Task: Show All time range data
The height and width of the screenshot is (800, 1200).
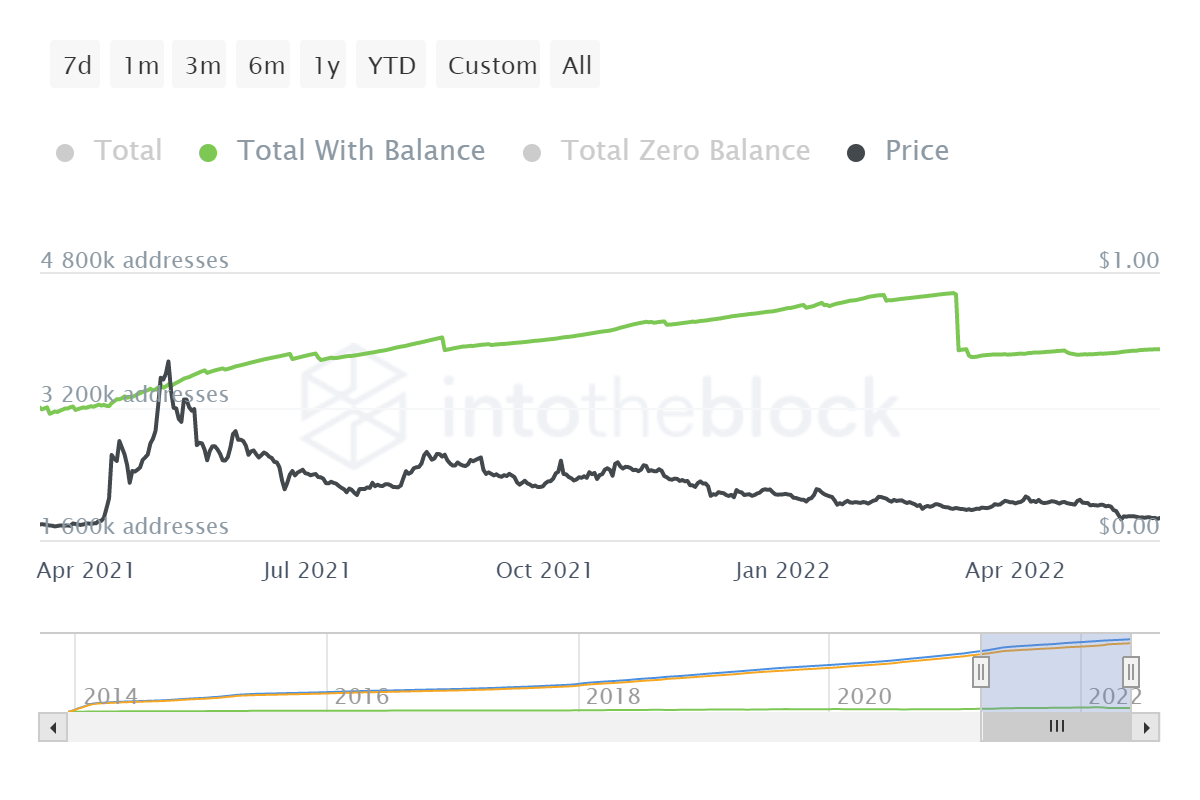Action: pyautogui.click(x=577, y=66)
